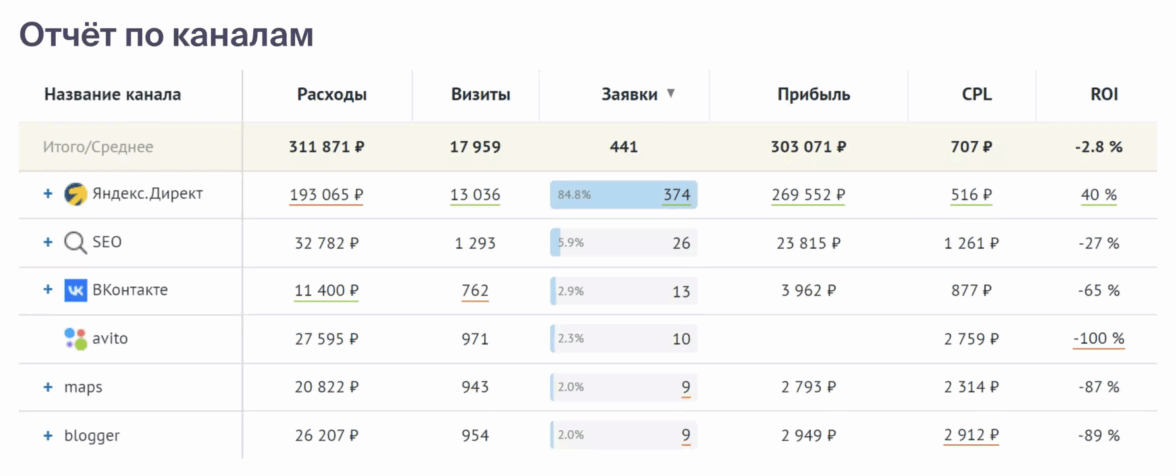The width and height of the screenshot is (1176, 476).
Task: Click the SEO magnifier icon
Action: (x=76, y=242)
